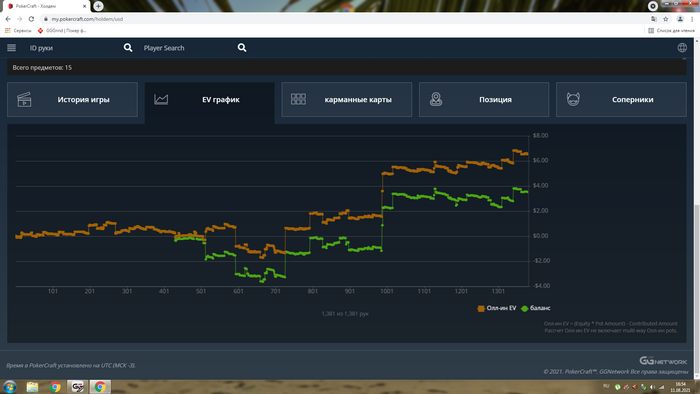Bookmark this page with the star icon
Viewport: 700px width, 394px height.
[x=666, y=19]
